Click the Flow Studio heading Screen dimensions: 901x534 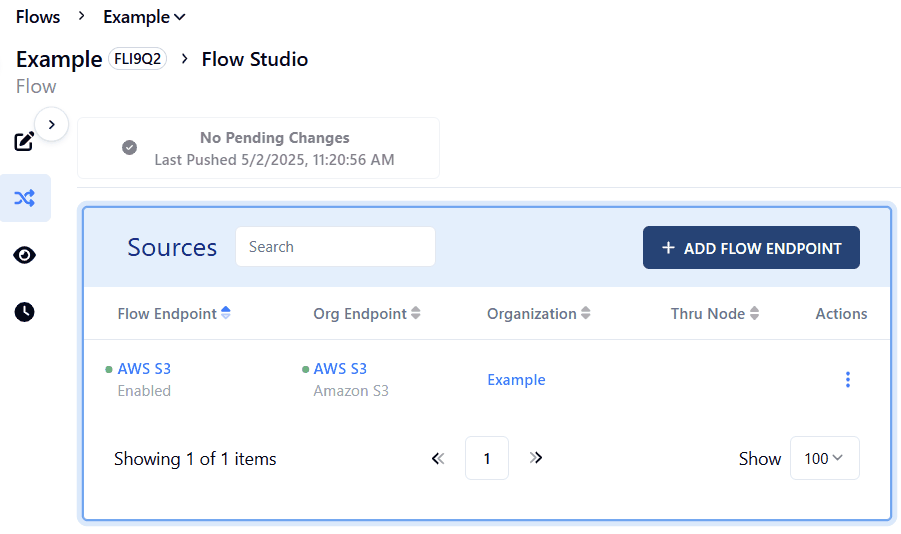click(x=255, y=59)
